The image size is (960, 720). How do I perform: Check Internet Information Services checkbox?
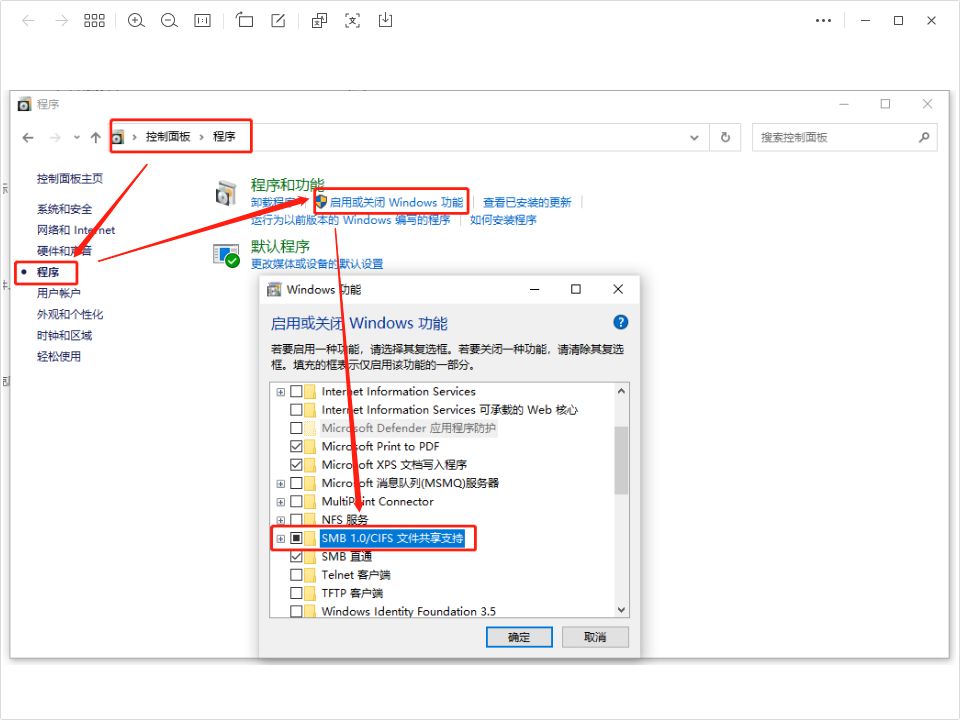click(296, 391)
